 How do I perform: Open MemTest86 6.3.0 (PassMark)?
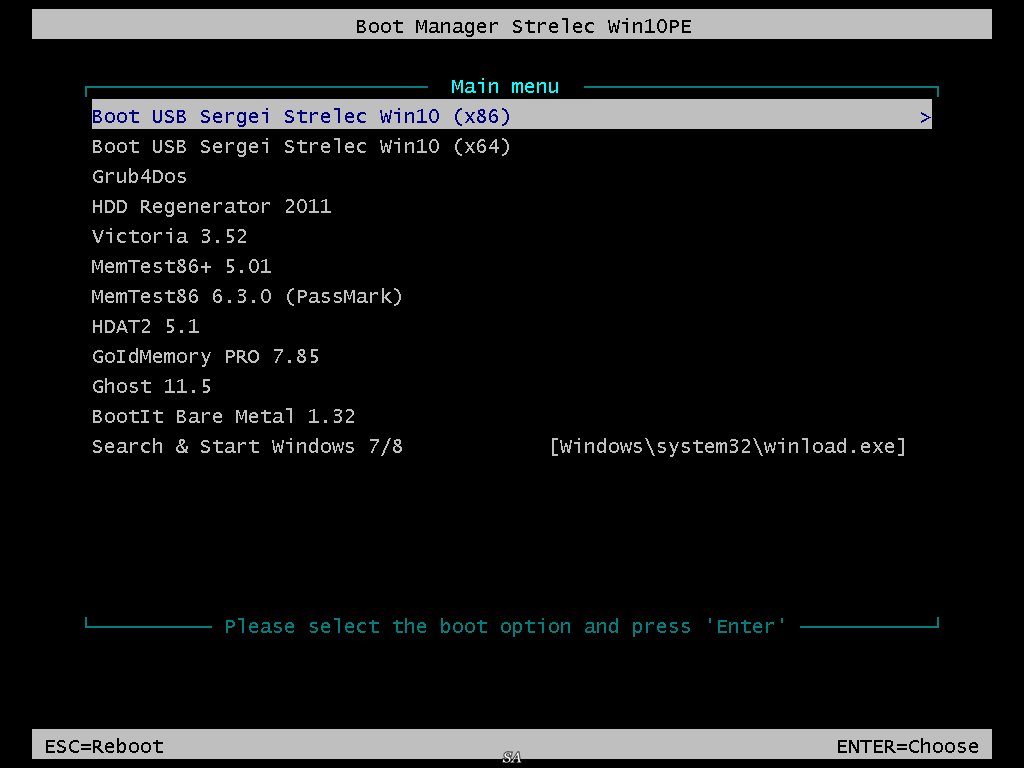pos(247,296)
